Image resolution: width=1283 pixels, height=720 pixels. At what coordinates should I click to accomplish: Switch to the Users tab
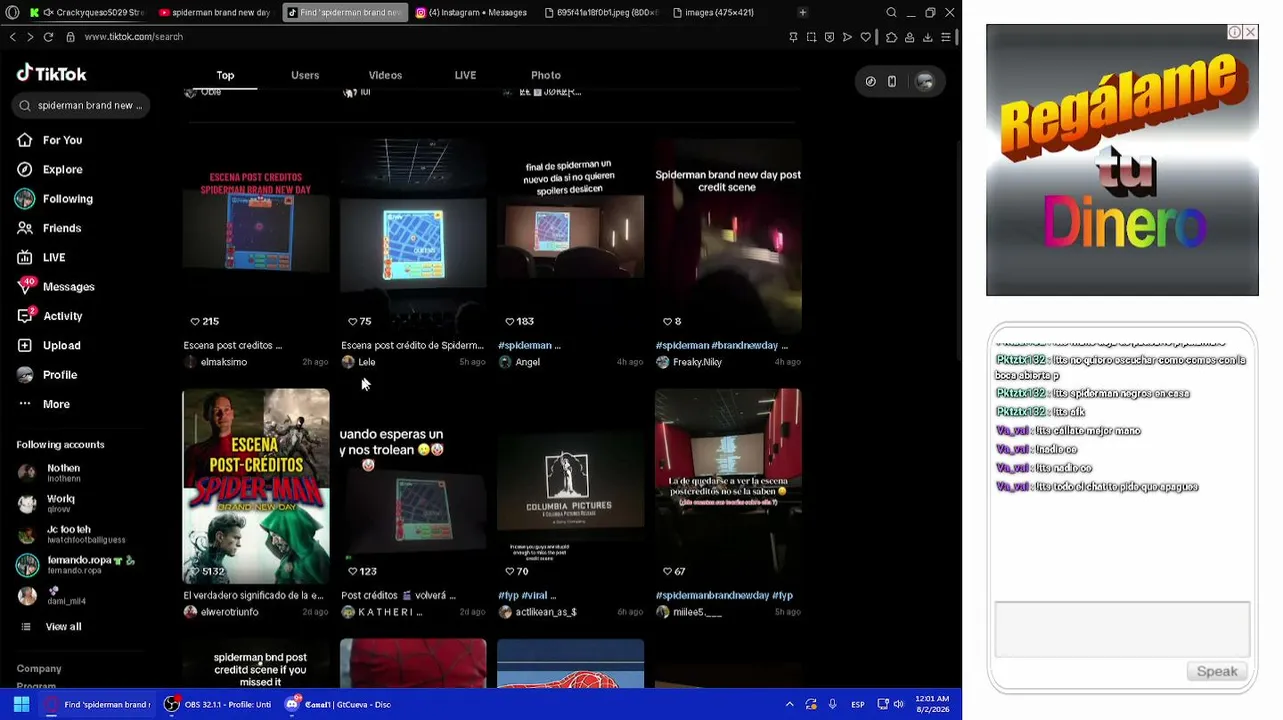click(305, 75)
